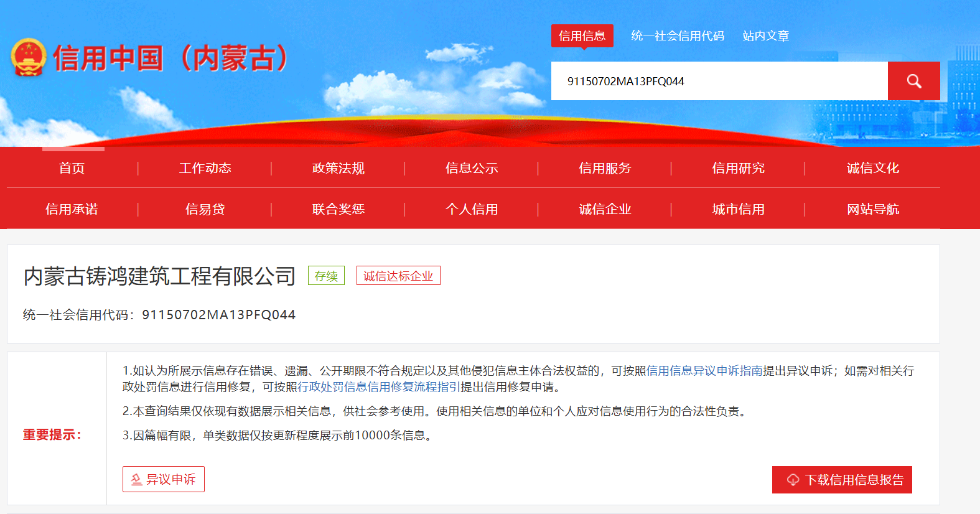The image size is (980, 514).
Task: Click the 诚信达标企业 badge
Action: point(398,276)
